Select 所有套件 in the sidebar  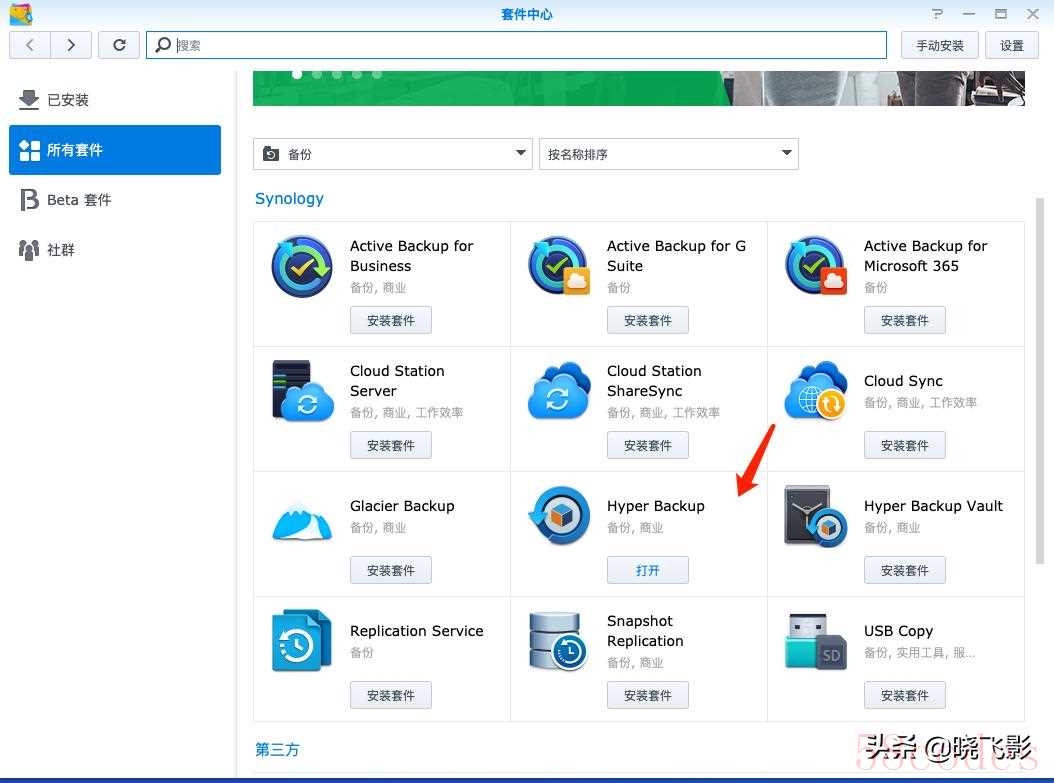pyautogui.click(x=115, y=150)
